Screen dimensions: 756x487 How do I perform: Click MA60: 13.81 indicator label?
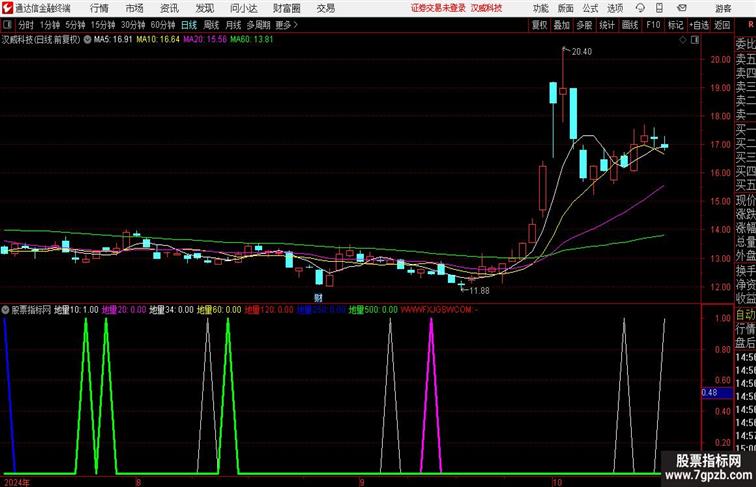[252, 40]
